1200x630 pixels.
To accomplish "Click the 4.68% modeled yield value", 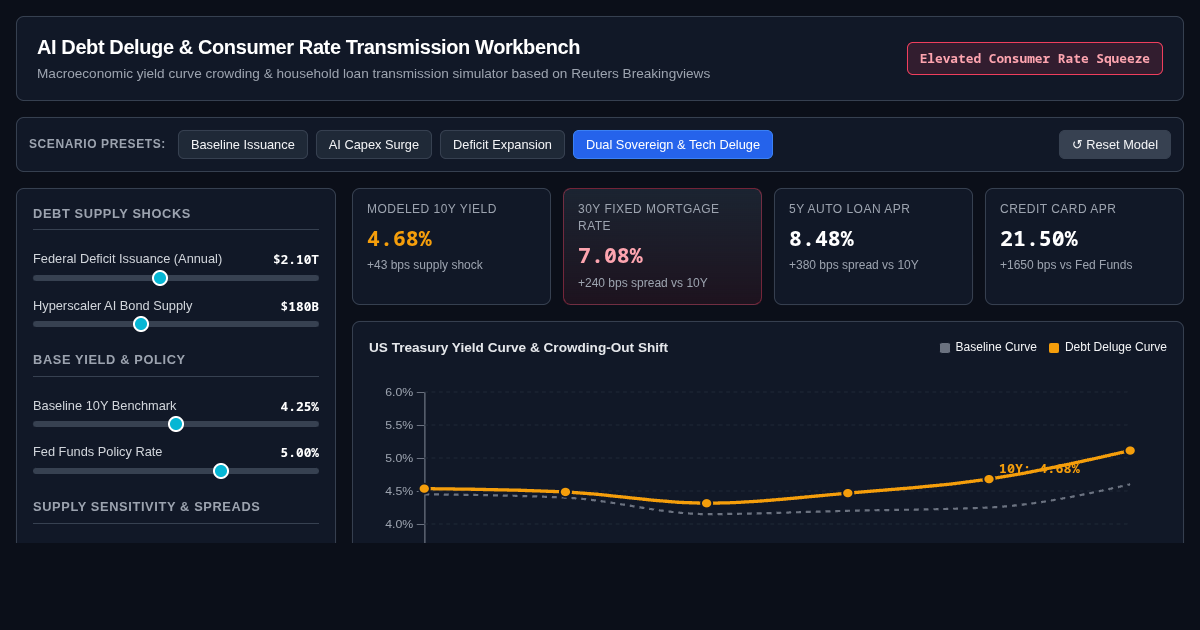I will click(399, 239).
